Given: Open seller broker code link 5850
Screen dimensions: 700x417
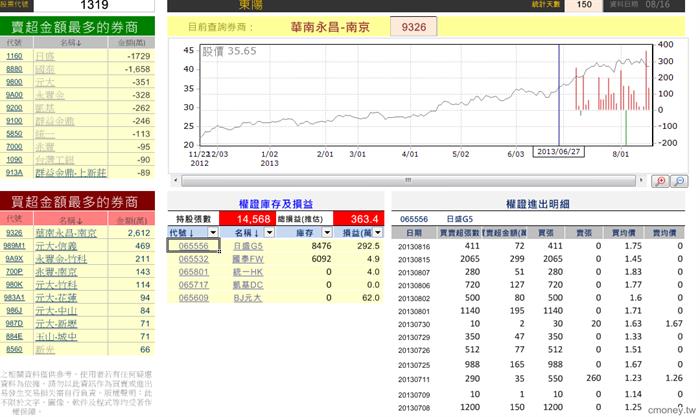Looking at the screenshot, I should point(14,134).
